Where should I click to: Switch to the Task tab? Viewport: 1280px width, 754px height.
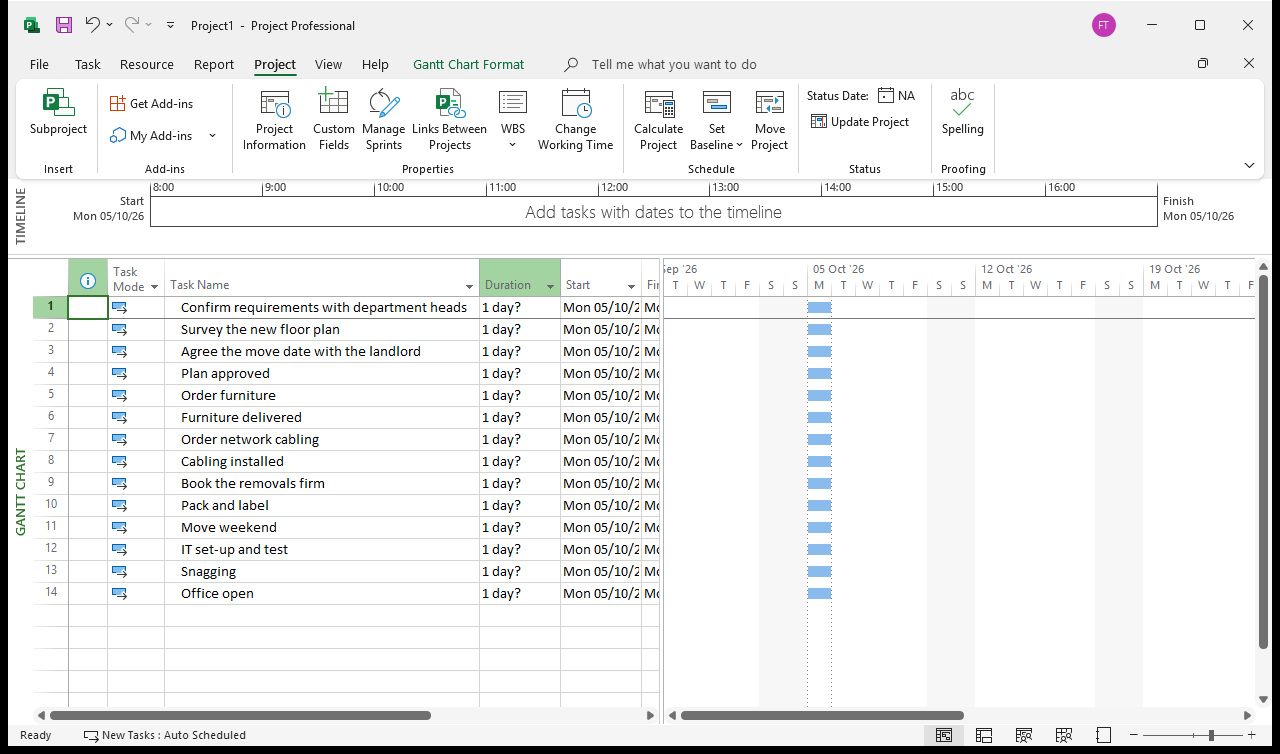click(88, 64)
